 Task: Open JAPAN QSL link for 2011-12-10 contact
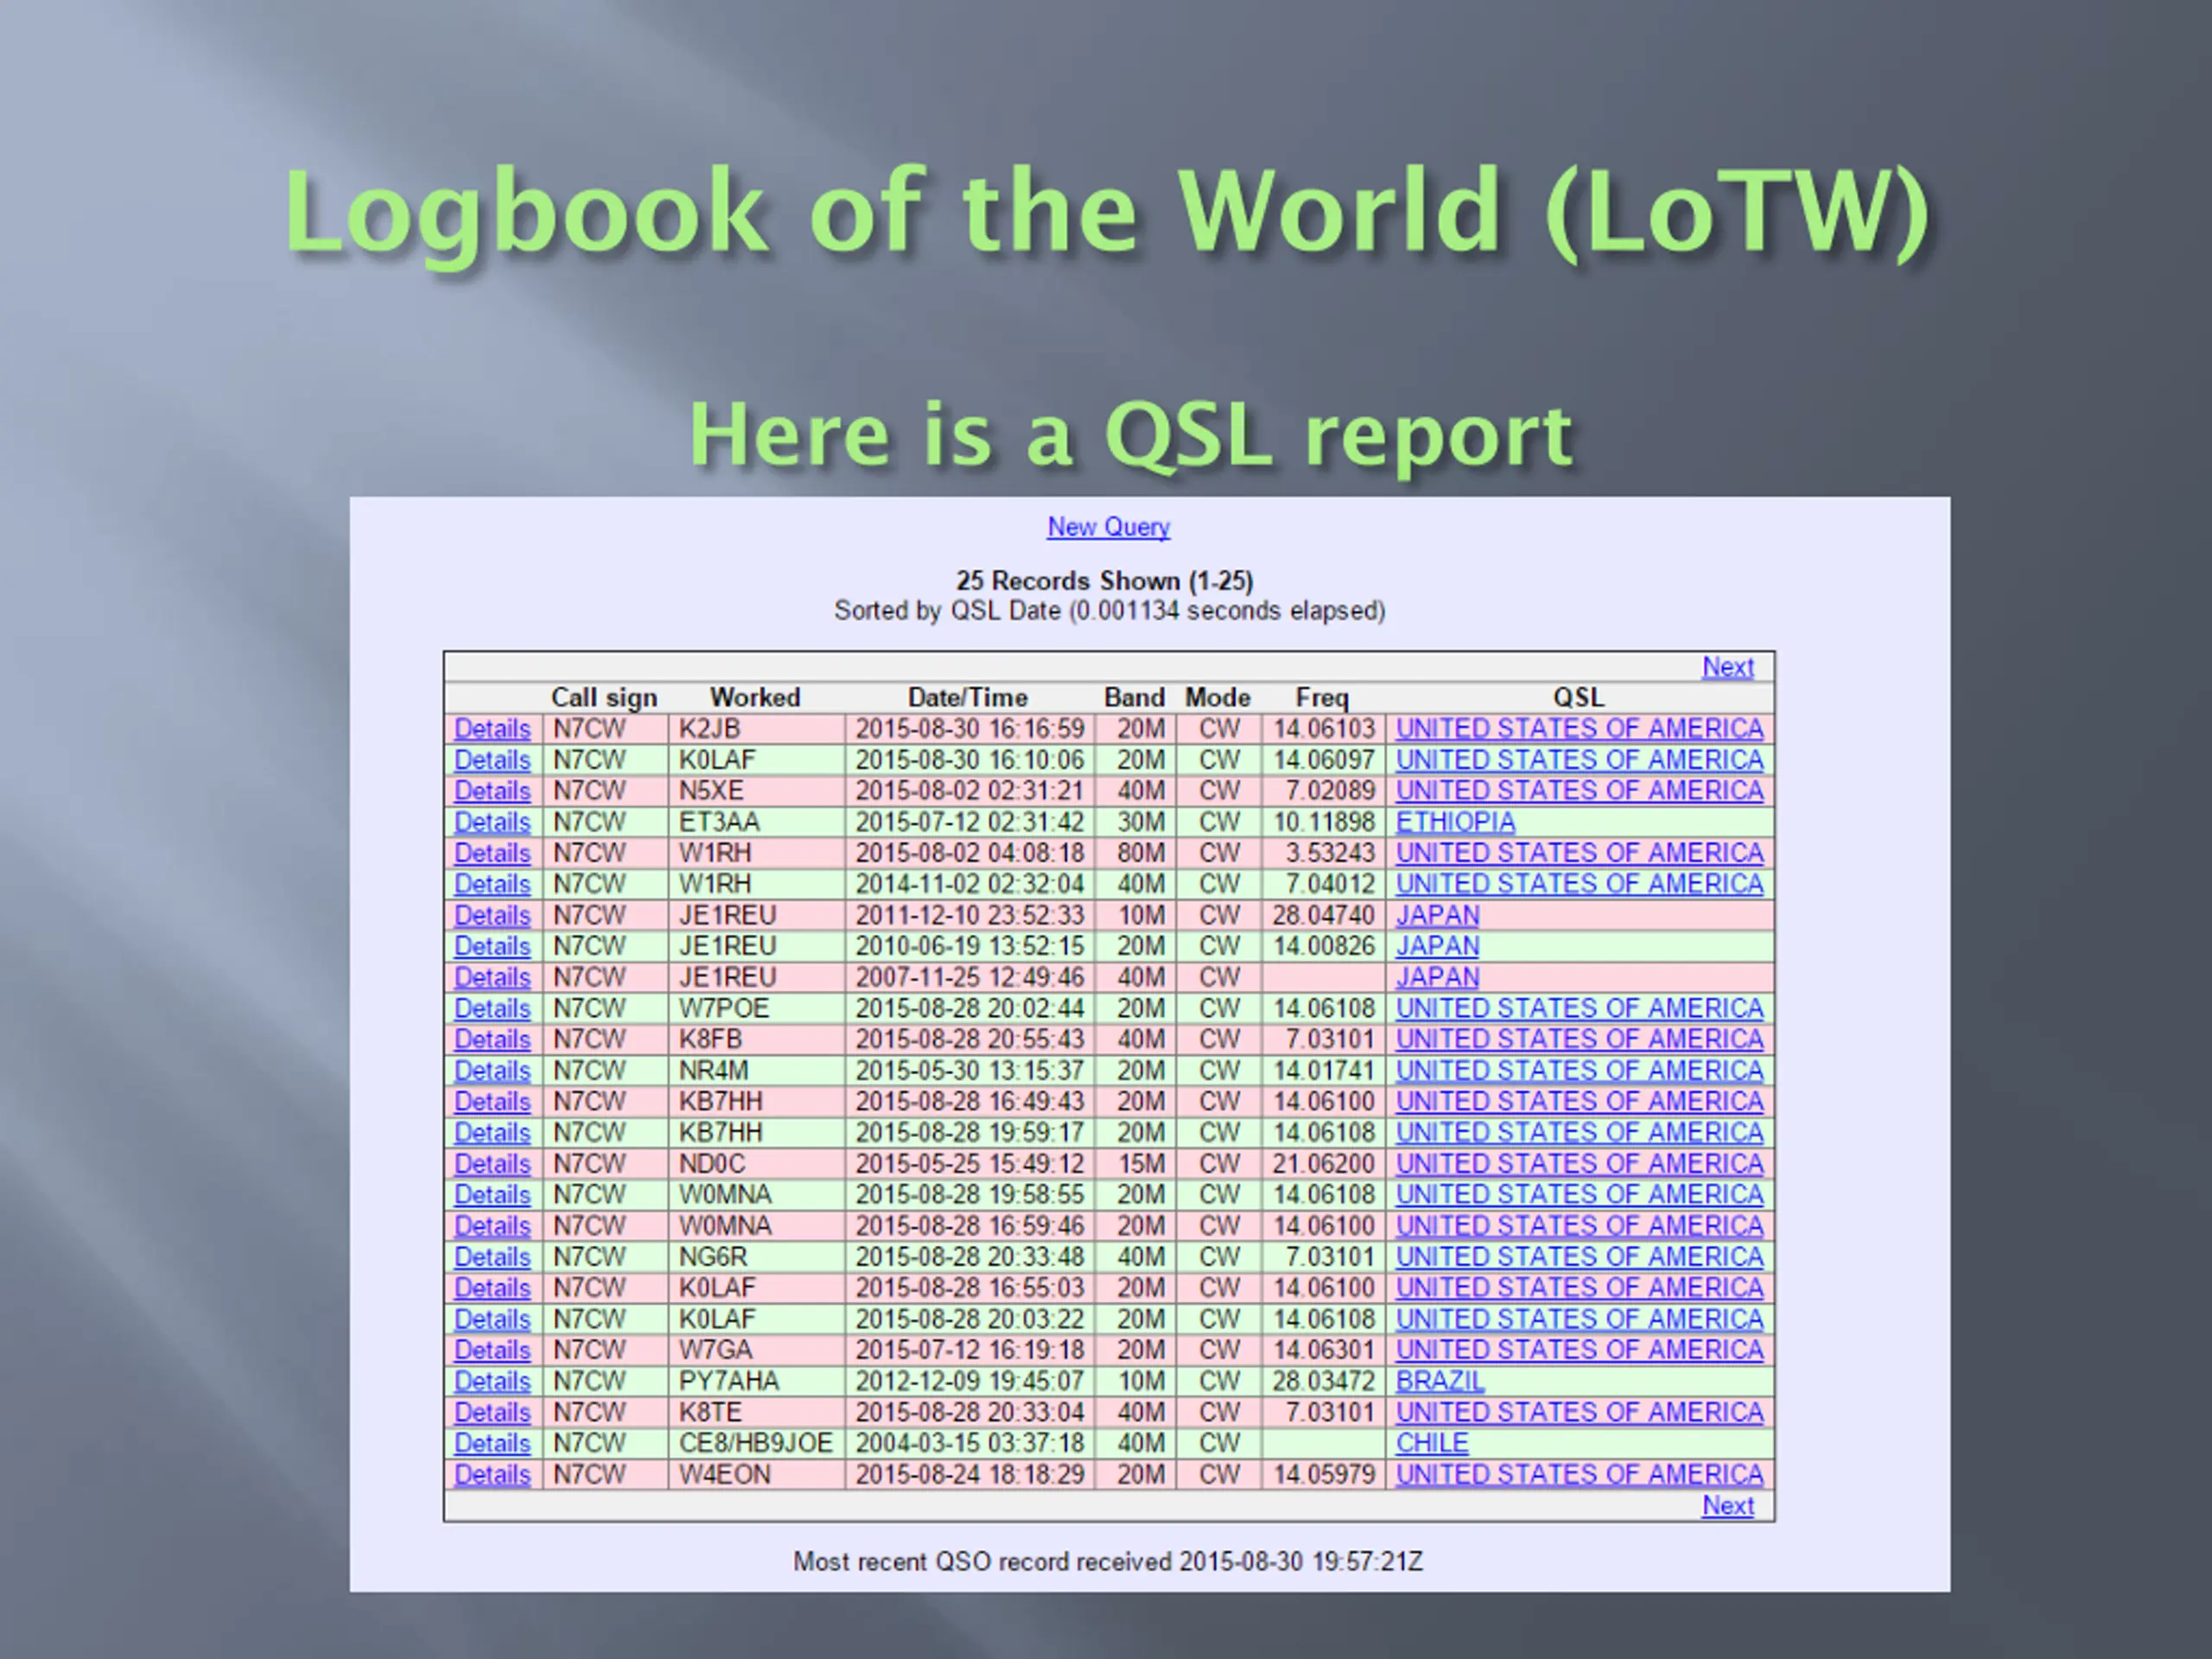(1437, 915)
